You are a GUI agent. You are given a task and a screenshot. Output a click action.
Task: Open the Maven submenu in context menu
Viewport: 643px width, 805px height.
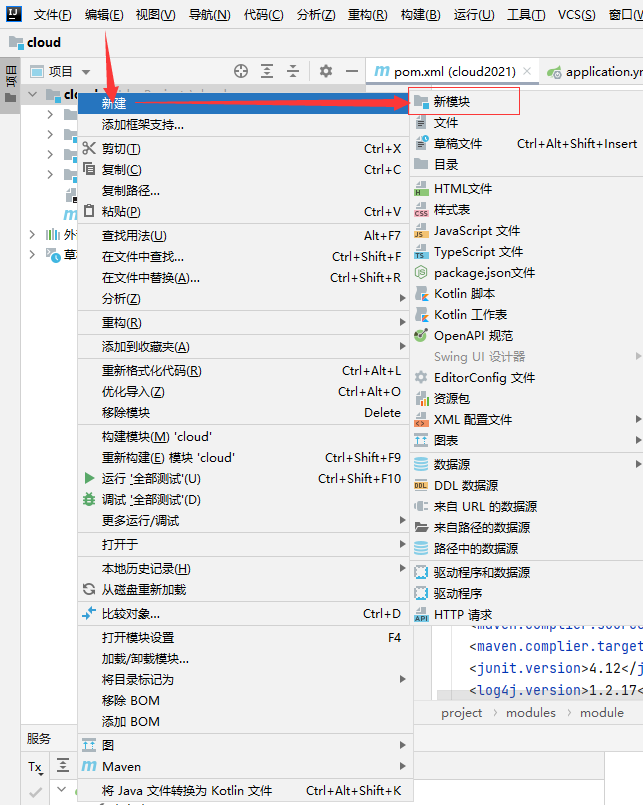pyautogui.click(x=121, y=766)
